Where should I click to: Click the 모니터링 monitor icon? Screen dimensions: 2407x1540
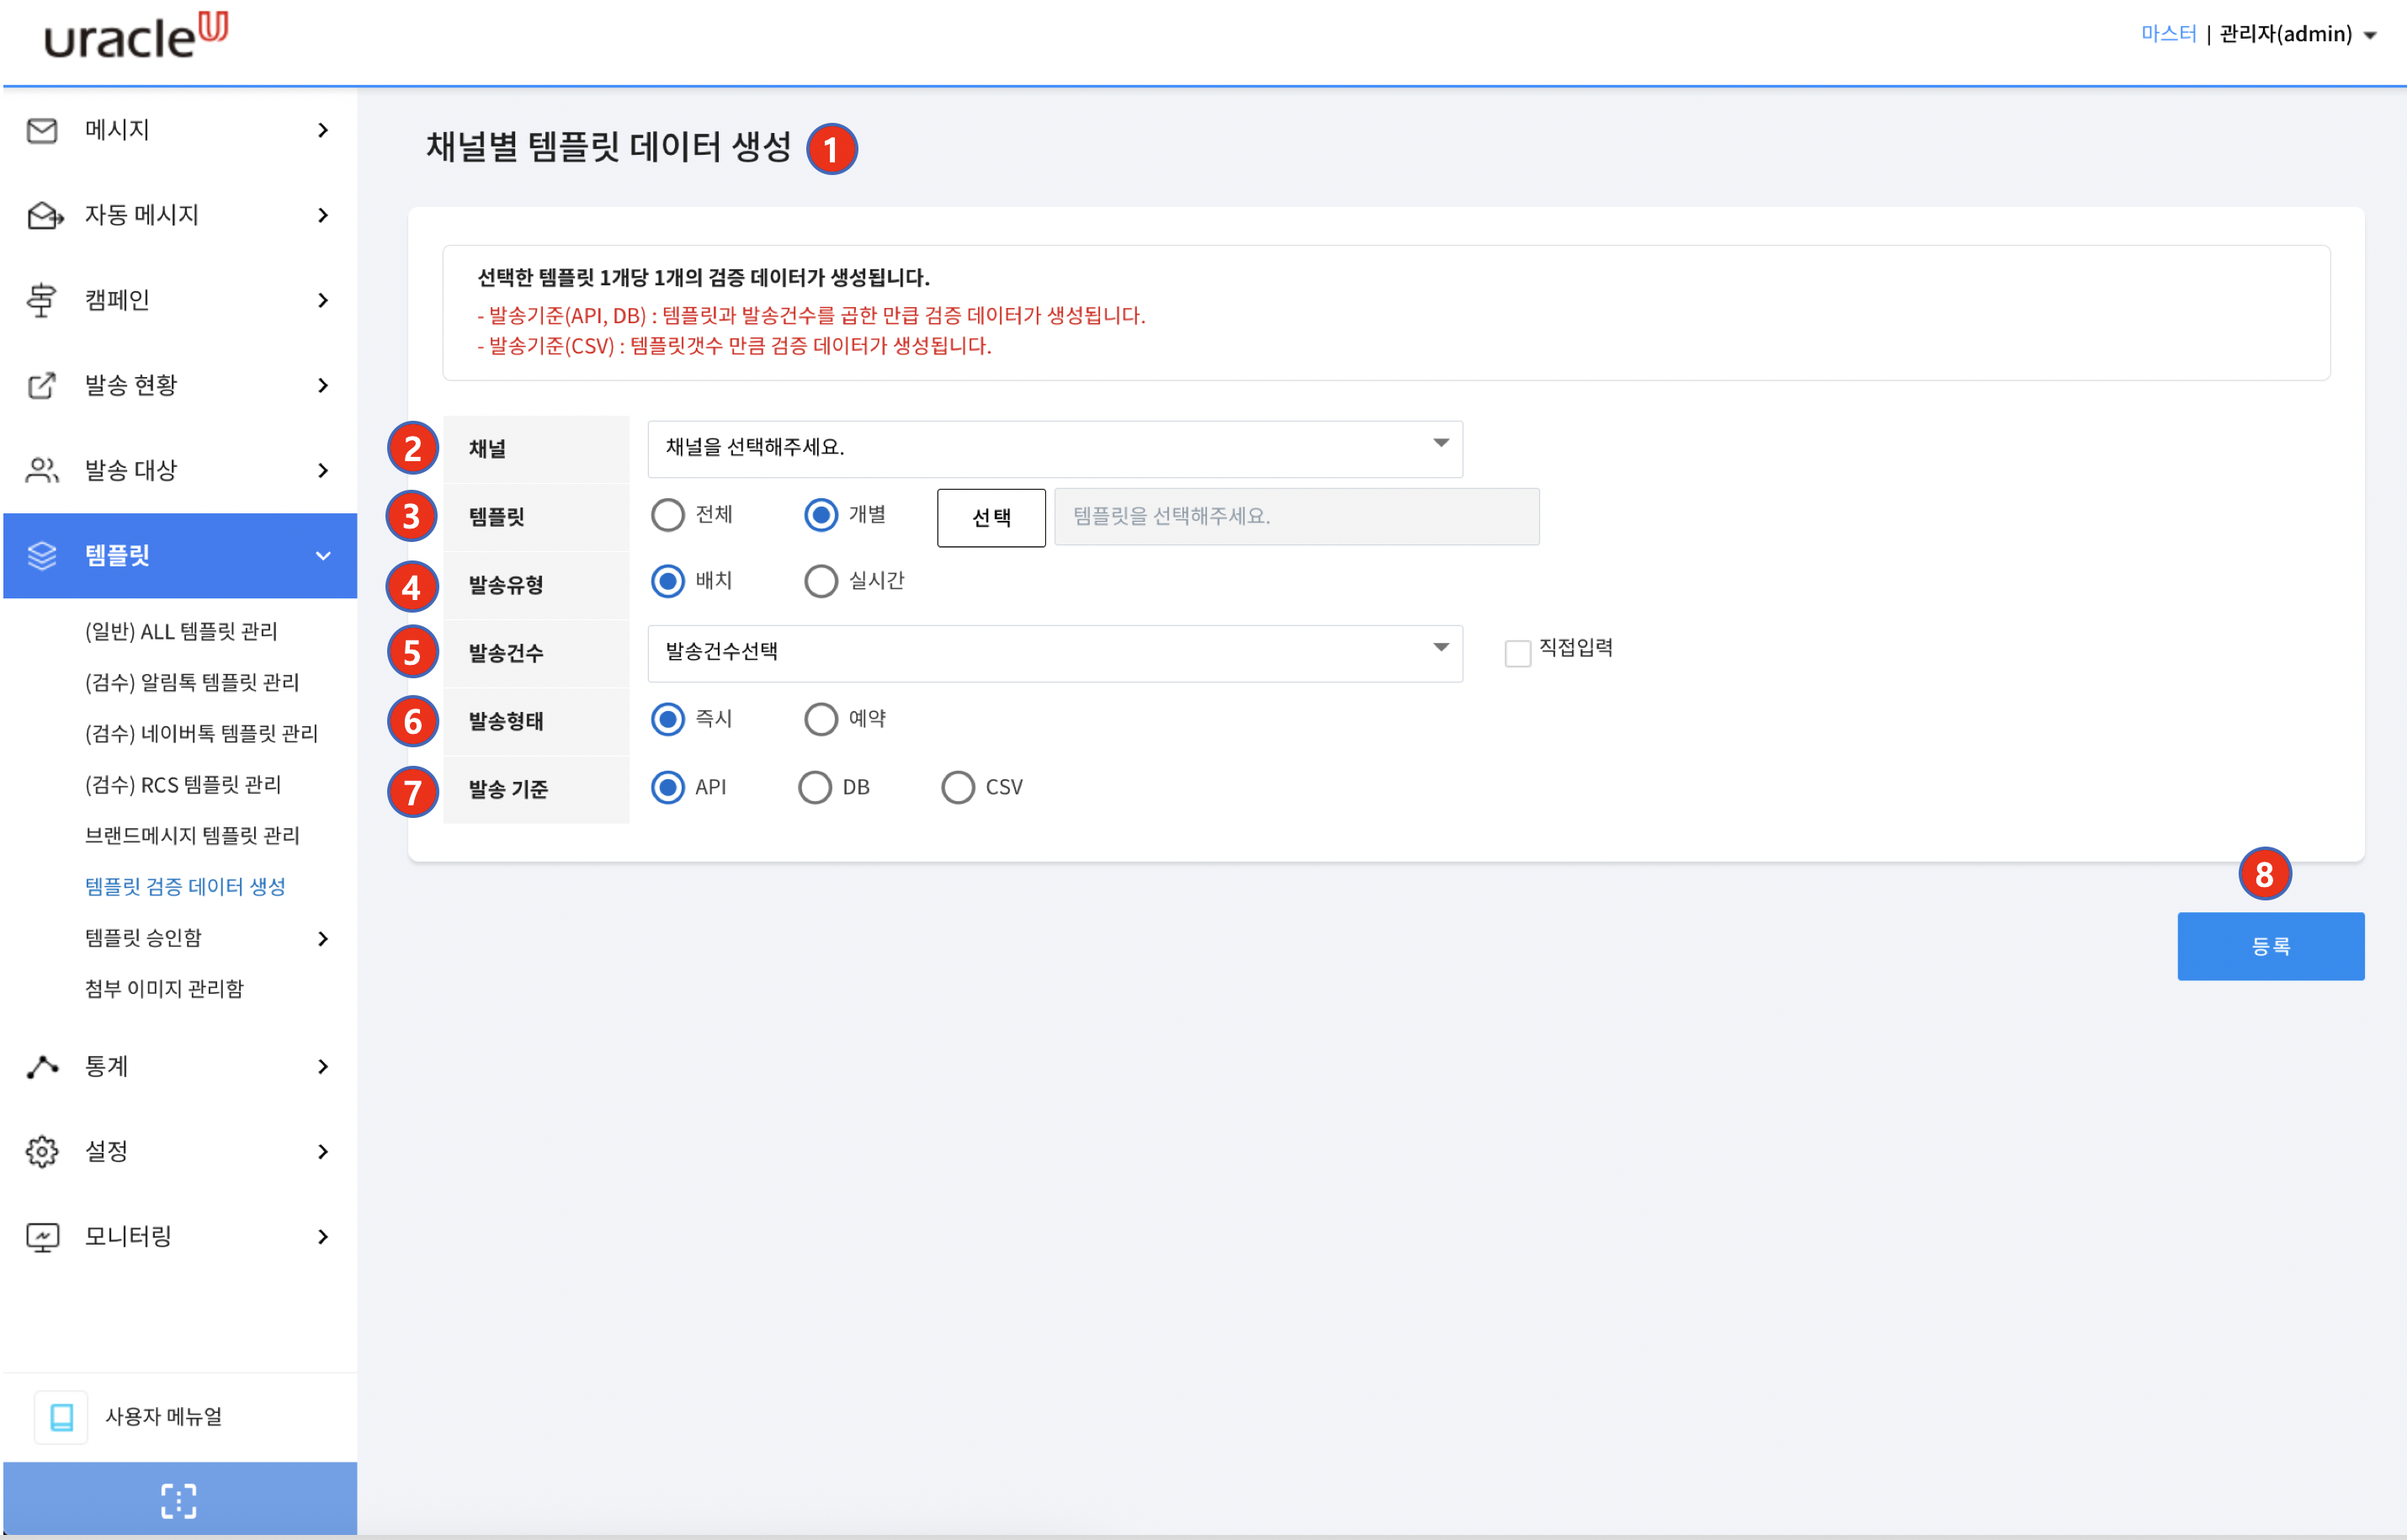coord(42,1237)
